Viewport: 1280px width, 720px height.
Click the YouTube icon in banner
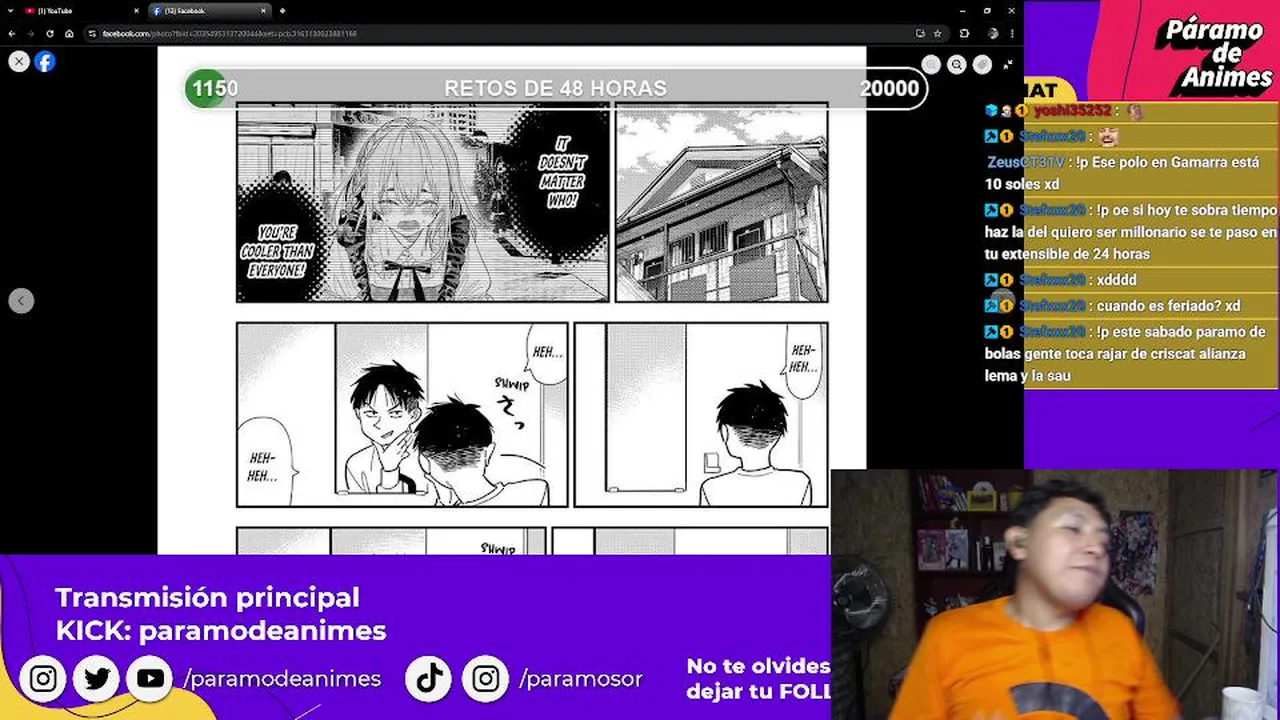[151, 679]
